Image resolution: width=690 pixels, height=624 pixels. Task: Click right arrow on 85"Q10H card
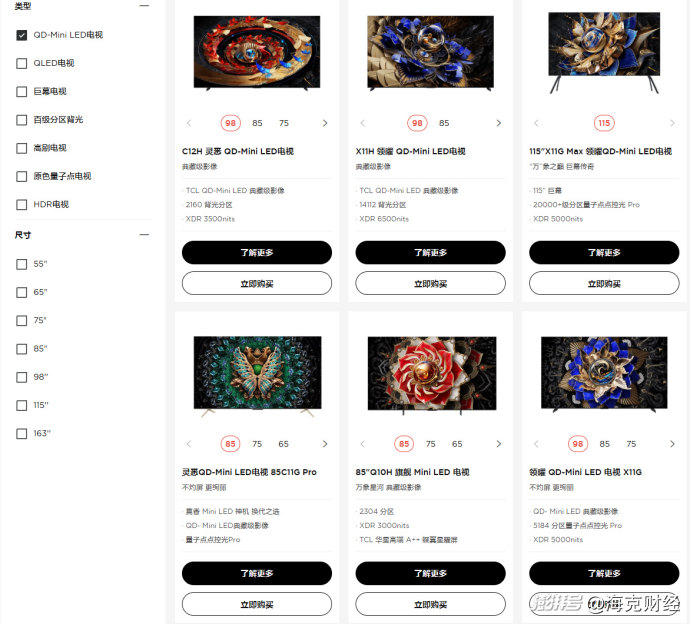point(499,444)
